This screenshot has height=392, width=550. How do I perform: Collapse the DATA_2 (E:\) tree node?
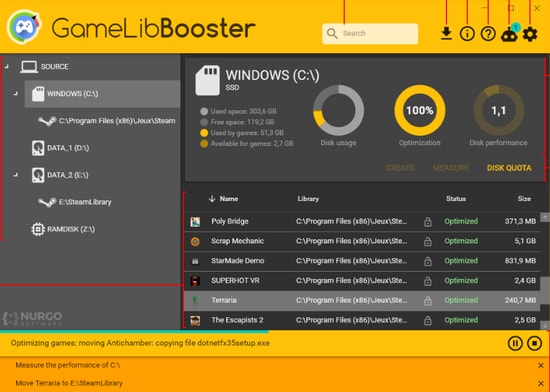(x=15, y=175)
